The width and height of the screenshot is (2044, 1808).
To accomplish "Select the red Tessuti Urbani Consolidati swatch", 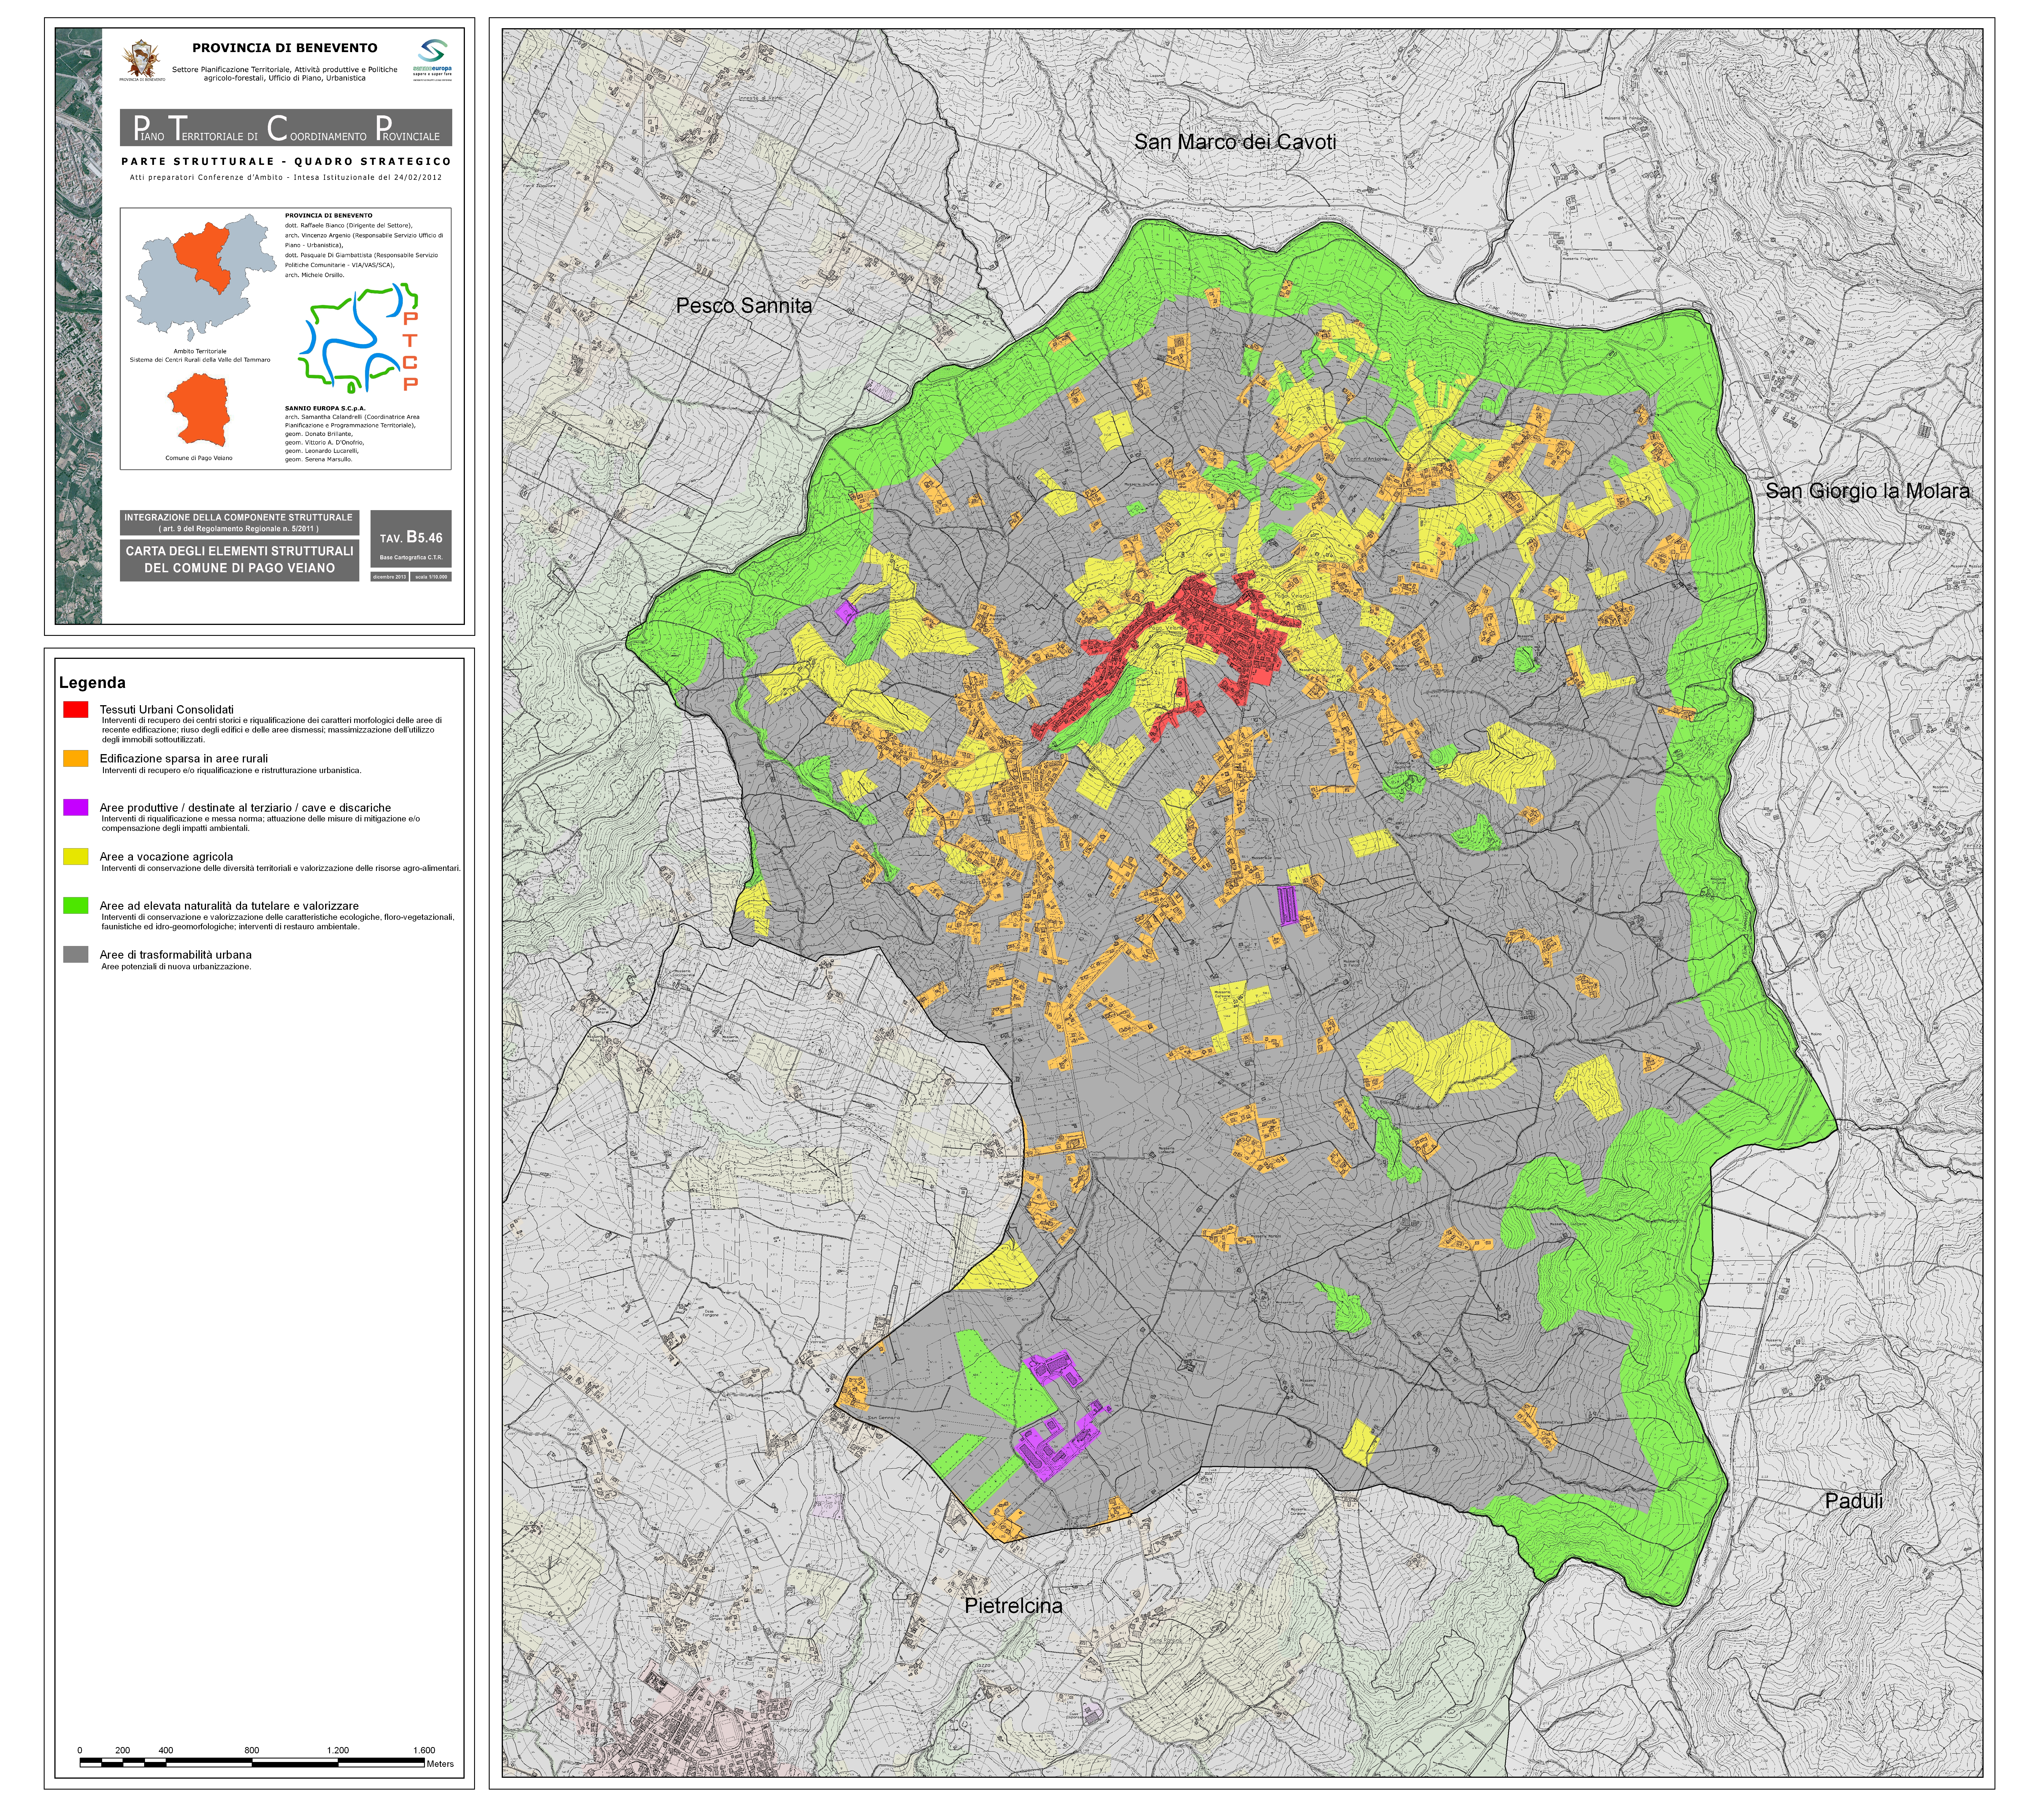I will click(x=76, y=709).
